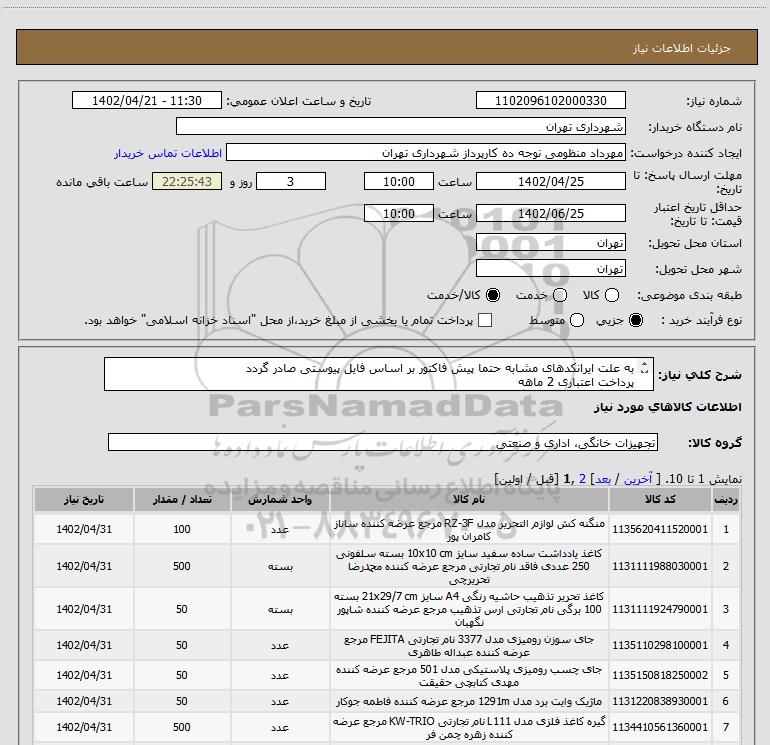The image size is (770, 745).
Task: Click scroll arrows of the description box
Action: [645, 367]
